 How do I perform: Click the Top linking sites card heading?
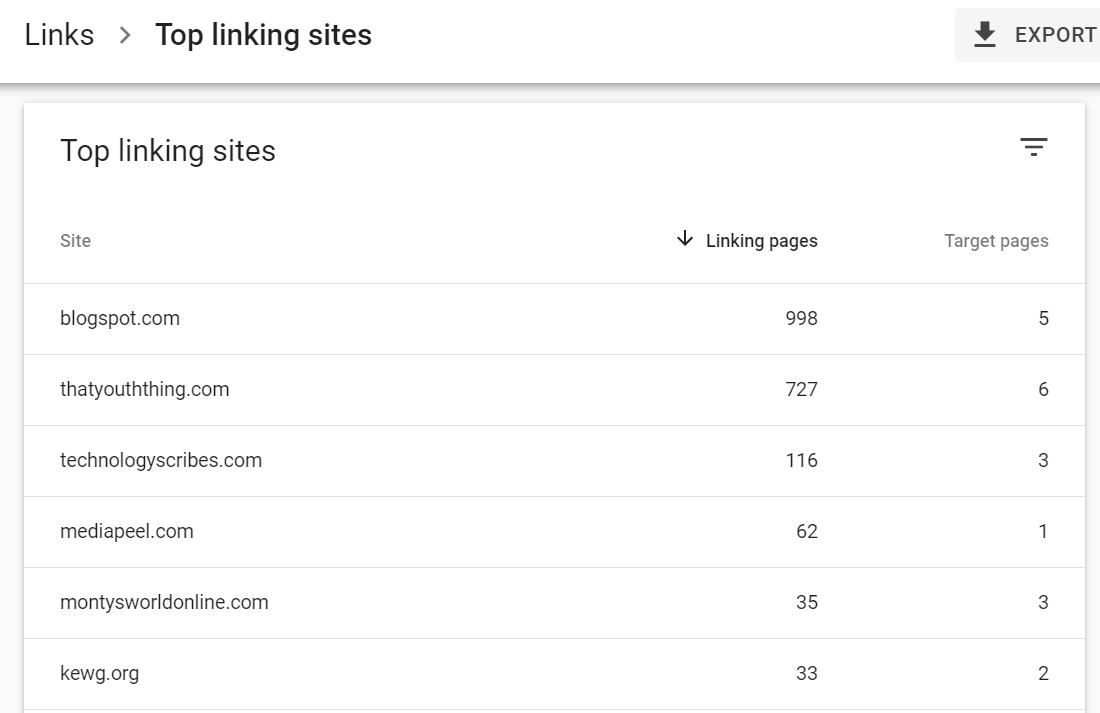click(168, 151)
